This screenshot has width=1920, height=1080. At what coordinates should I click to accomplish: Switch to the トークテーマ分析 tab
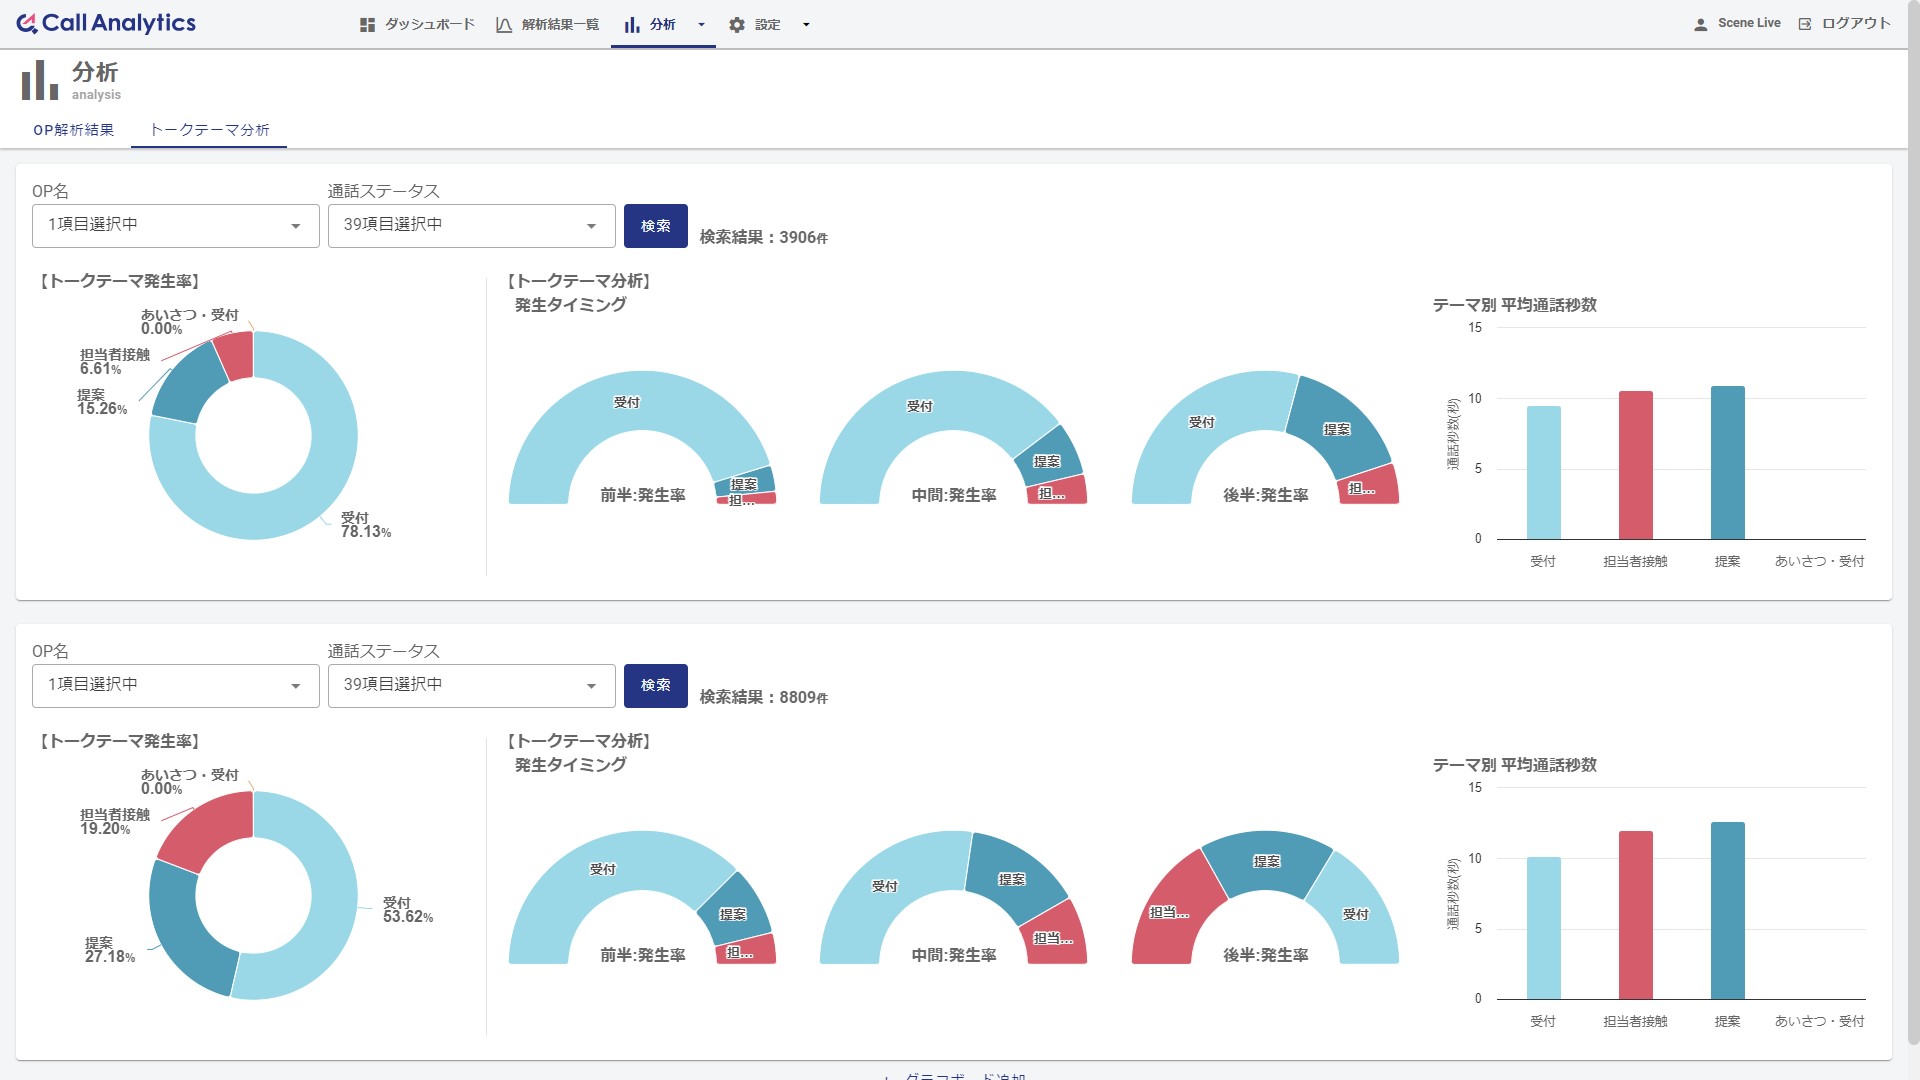click(209, 130)
